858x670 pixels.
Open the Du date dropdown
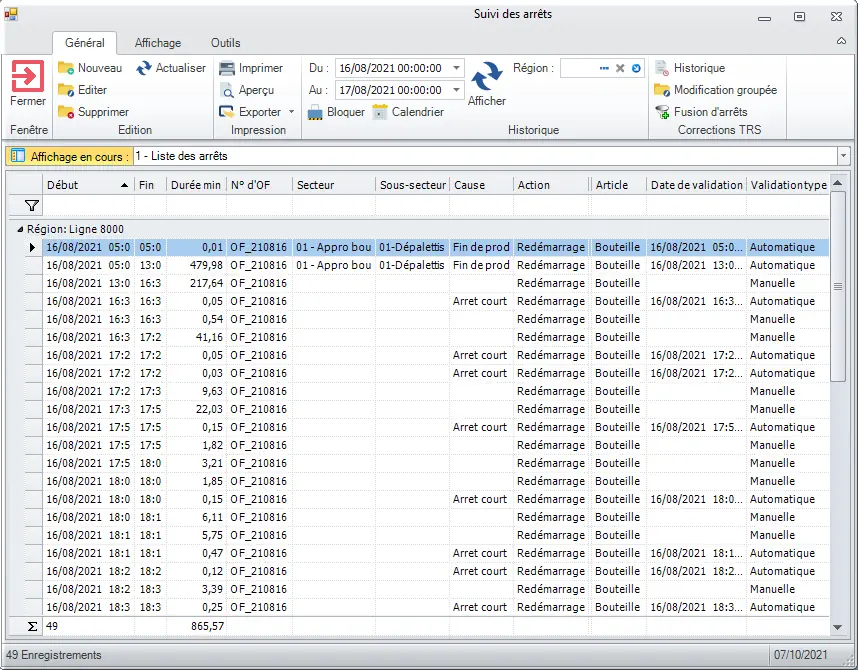456,68
